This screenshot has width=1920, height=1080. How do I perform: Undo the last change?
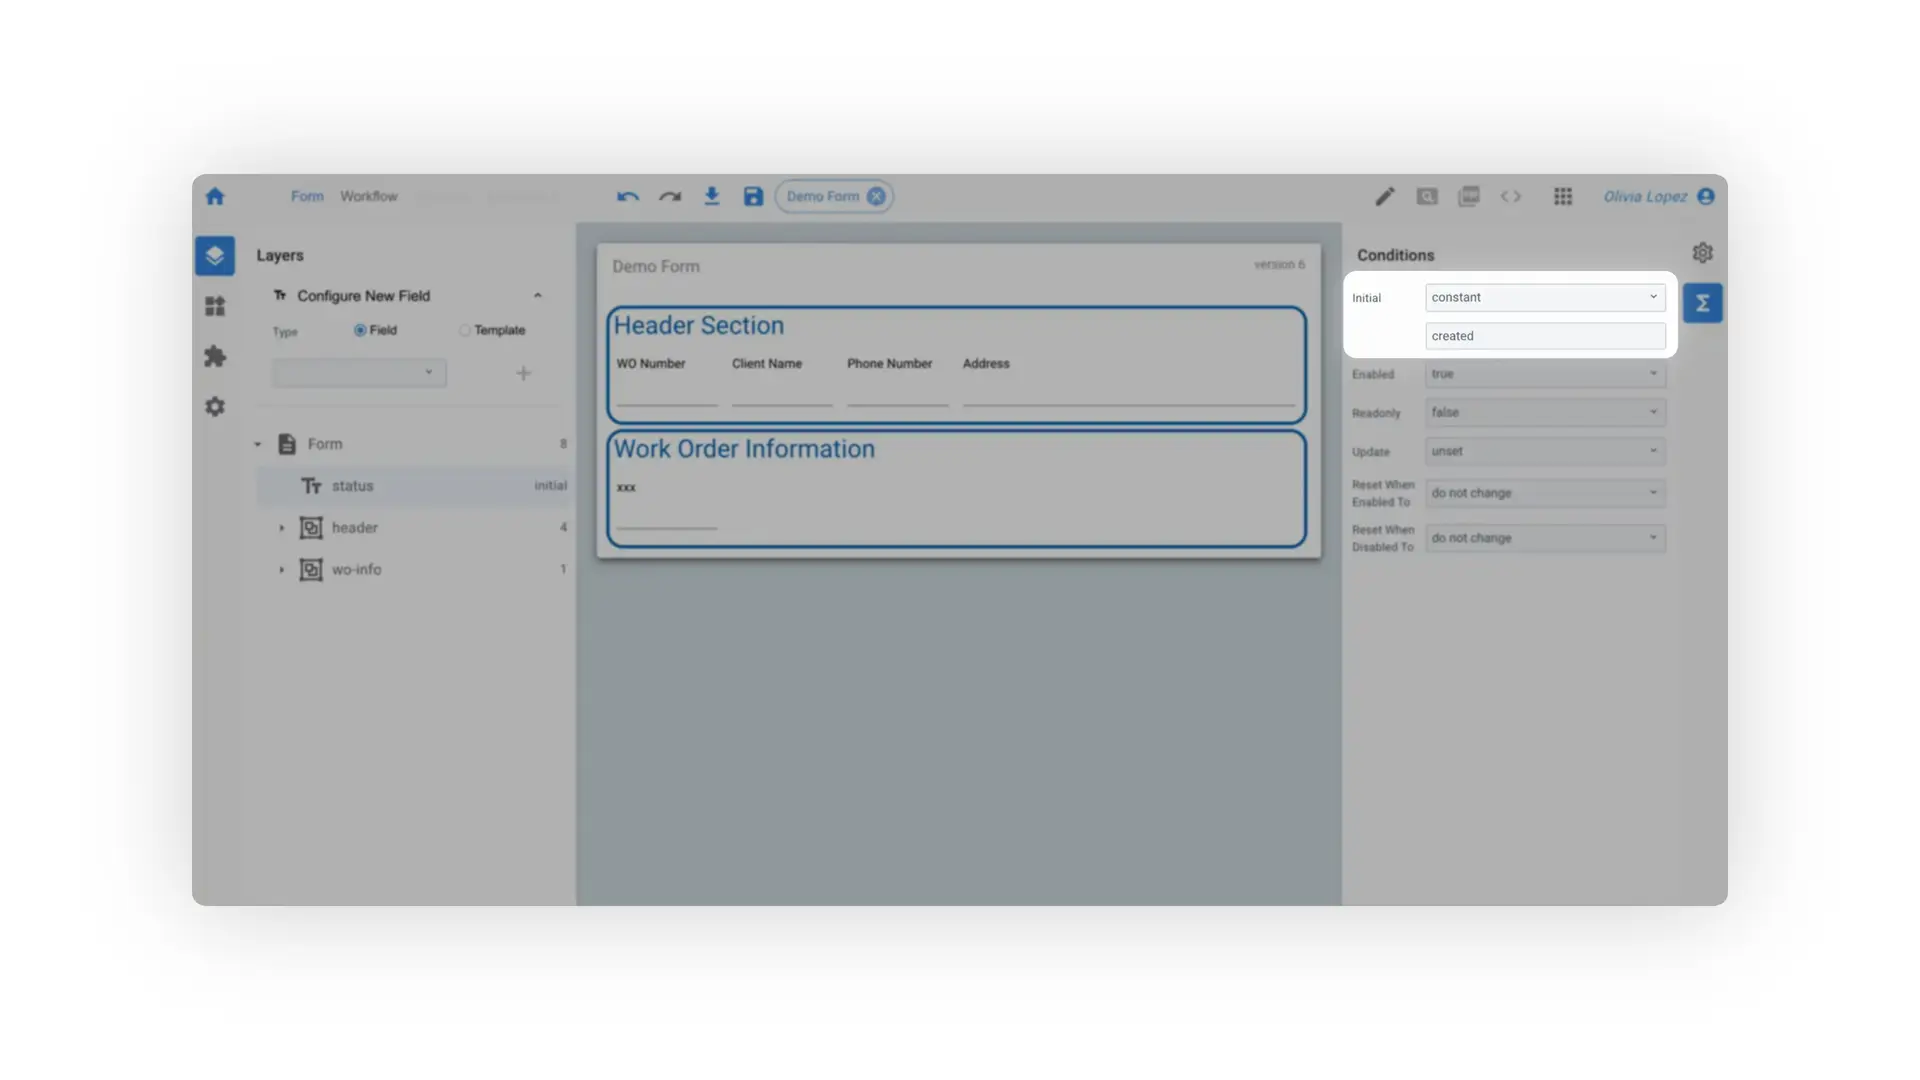tap(627, 196)
